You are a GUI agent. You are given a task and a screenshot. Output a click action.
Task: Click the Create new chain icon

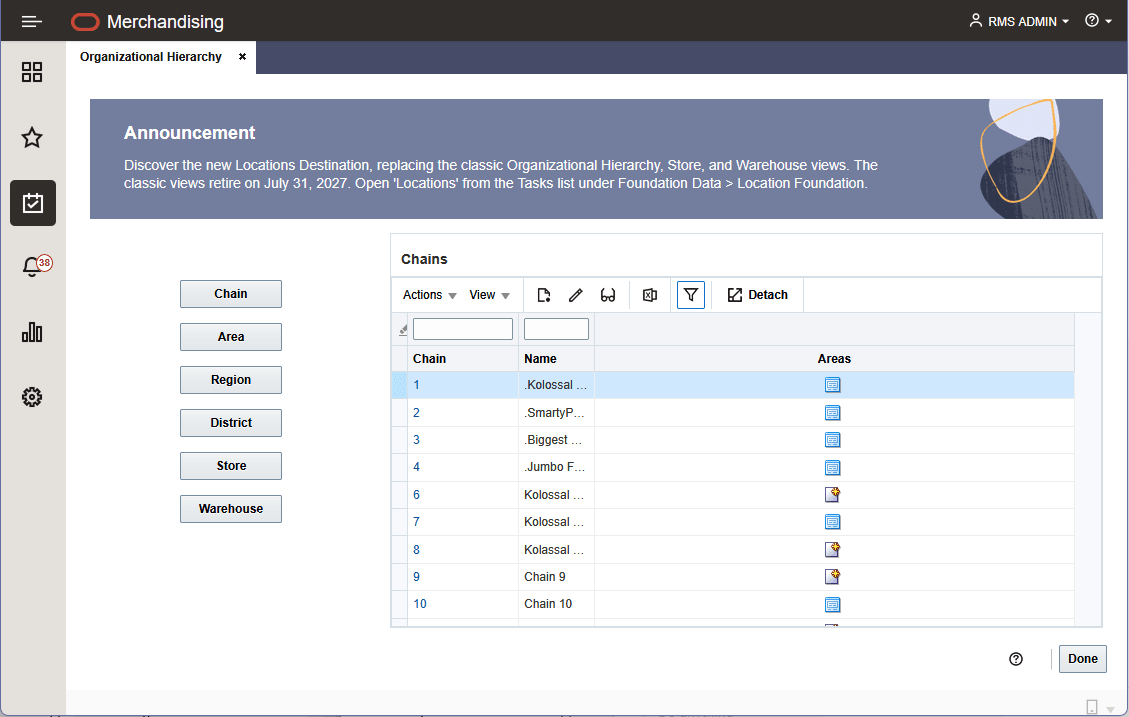click(544, 295)
